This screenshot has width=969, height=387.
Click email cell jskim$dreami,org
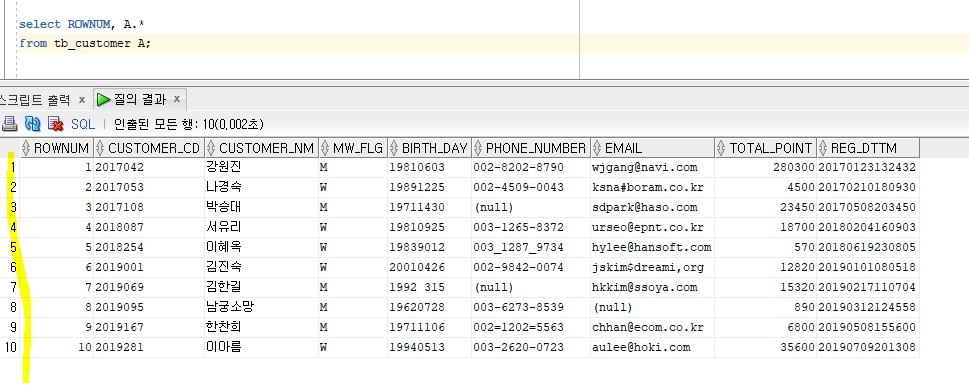point(653,267)
